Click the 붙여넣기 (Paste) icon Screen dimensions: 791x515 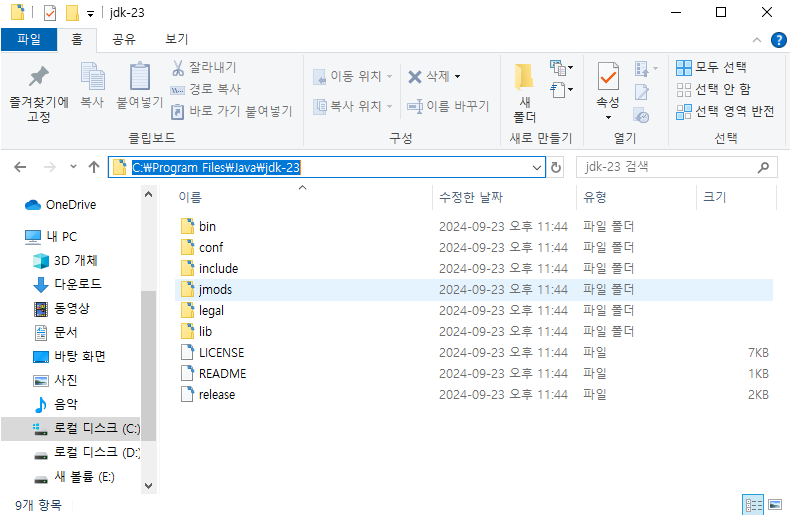pyautogui.click(x=139, y=86)
